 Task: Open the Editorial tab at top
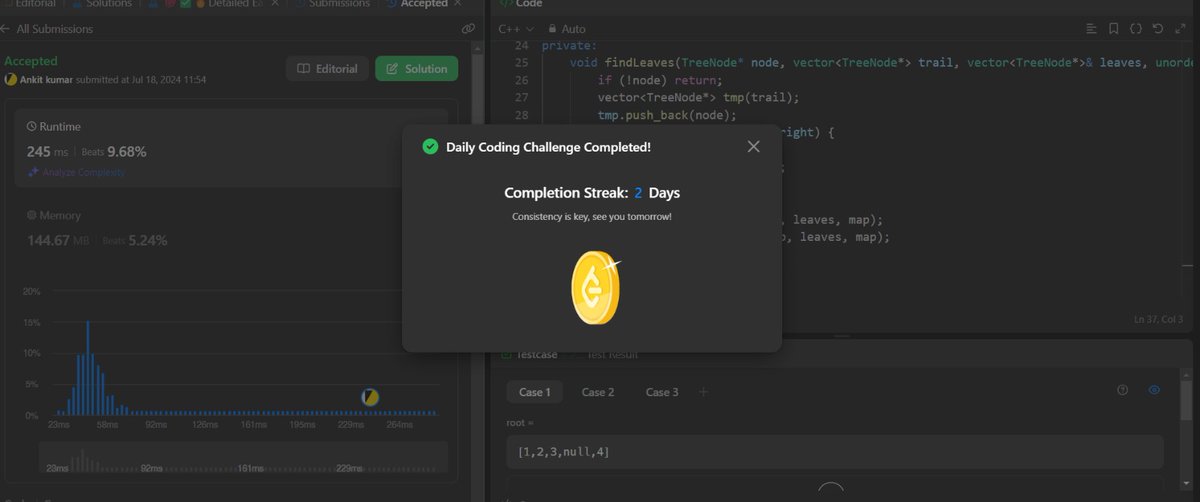tap(28, 4)
